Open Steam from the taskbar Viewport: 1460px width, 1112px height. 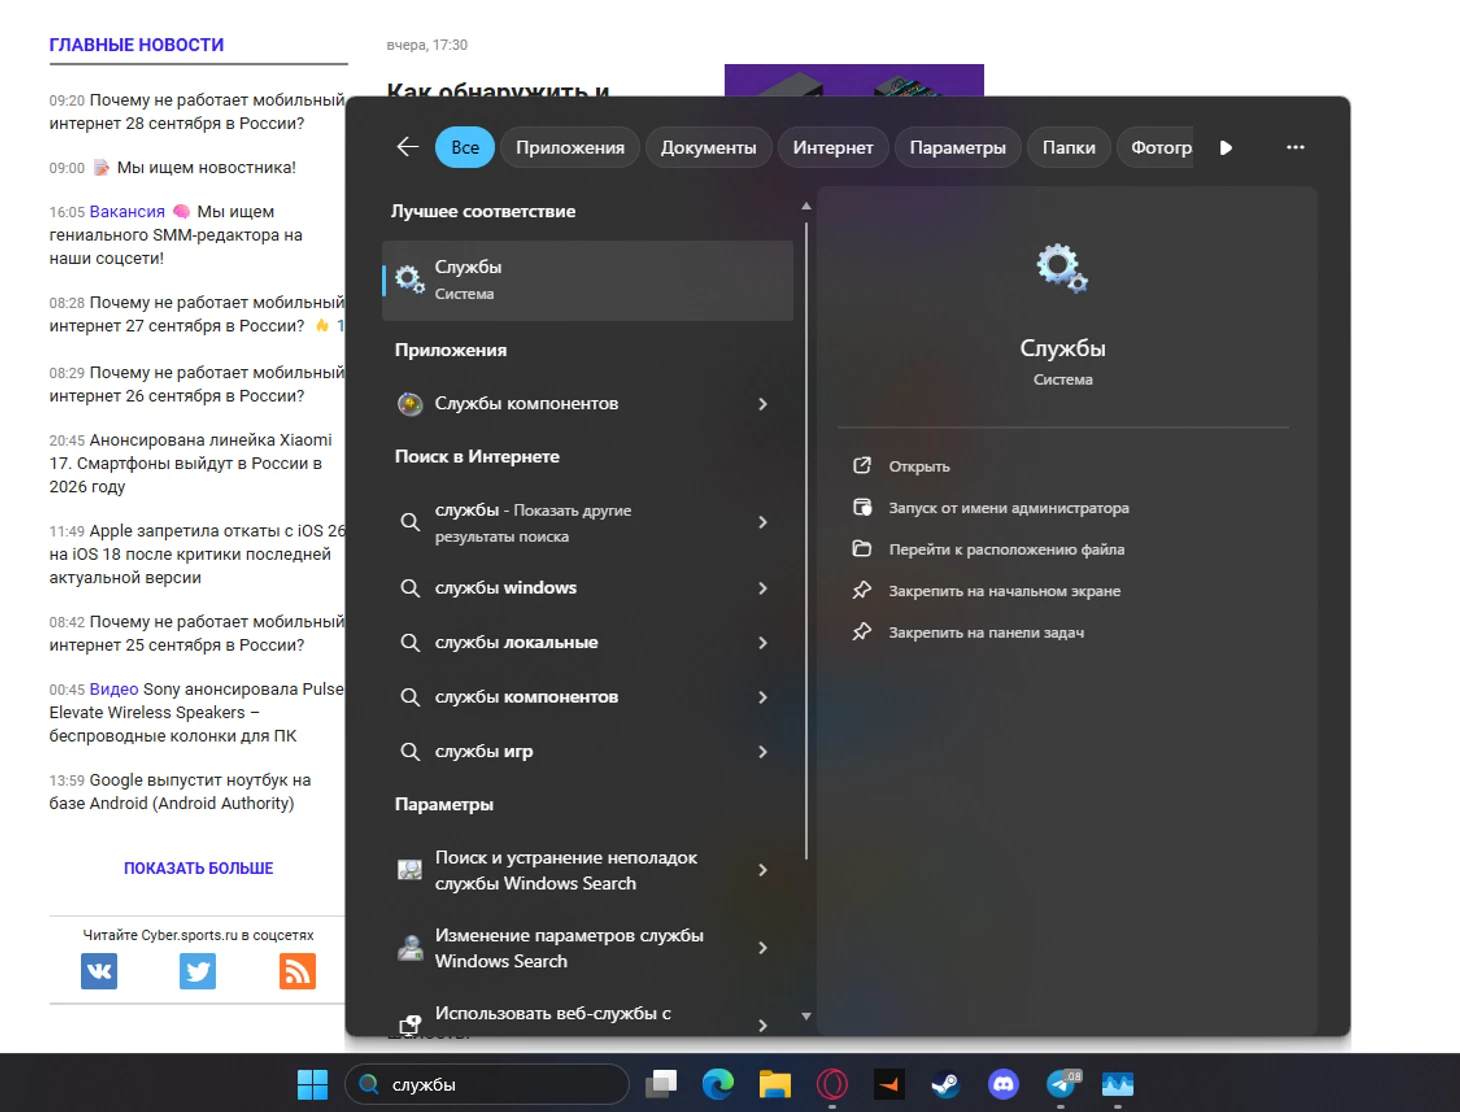(x=945, y=1084)
